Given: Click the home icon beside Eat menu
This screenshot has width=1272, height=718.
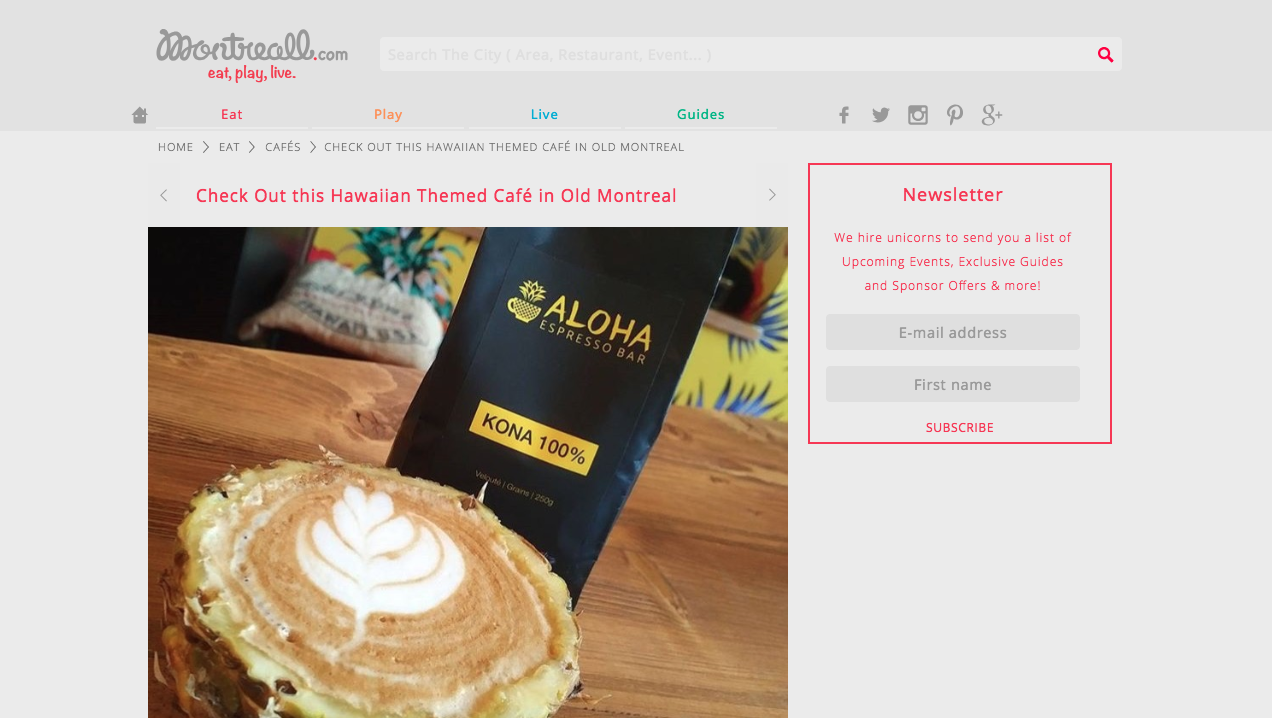Looking at the screenshot, I should pyautogui.click(x=140, y=115).
